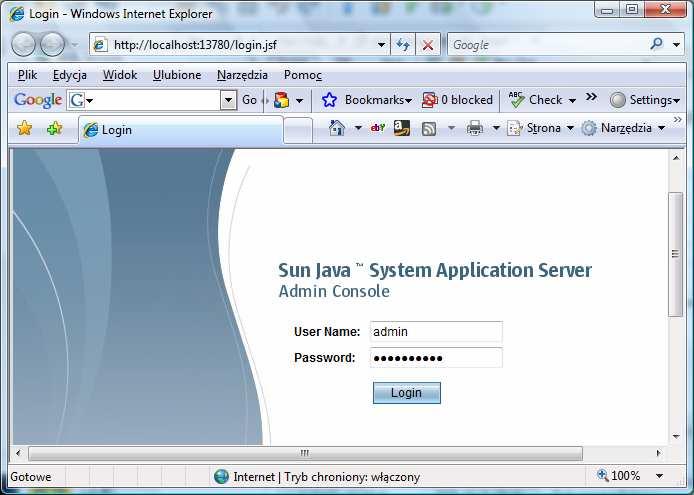Click the vertical scrollbar down arrow

point(676,437)
